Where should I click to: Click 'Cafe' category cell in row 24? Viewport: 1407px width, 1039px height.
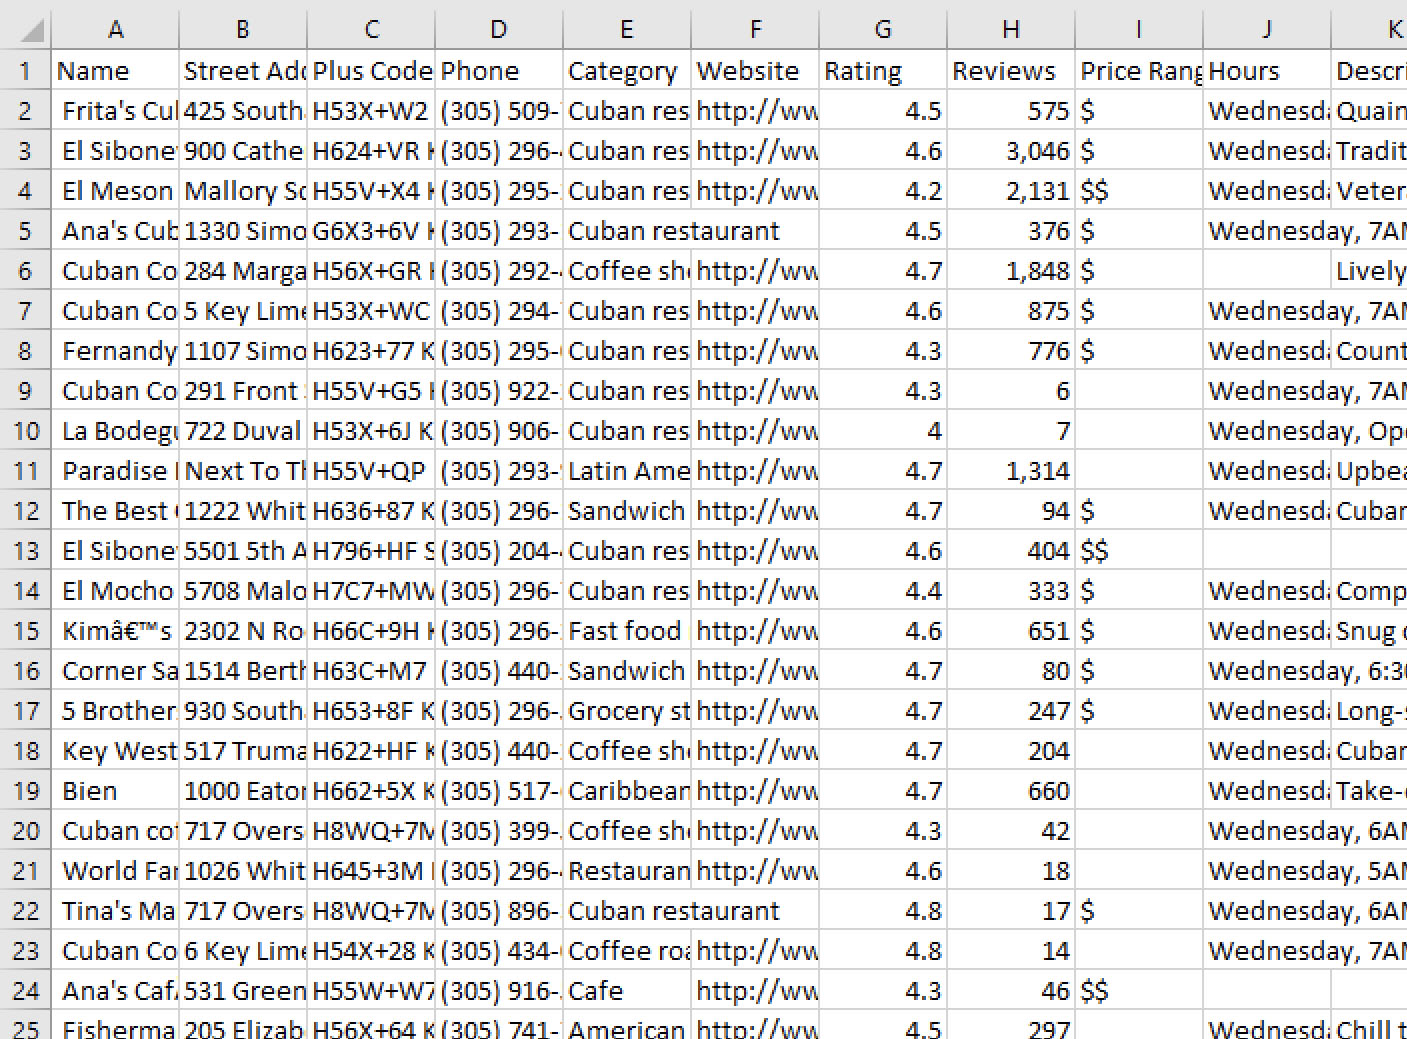click(627, 991)
